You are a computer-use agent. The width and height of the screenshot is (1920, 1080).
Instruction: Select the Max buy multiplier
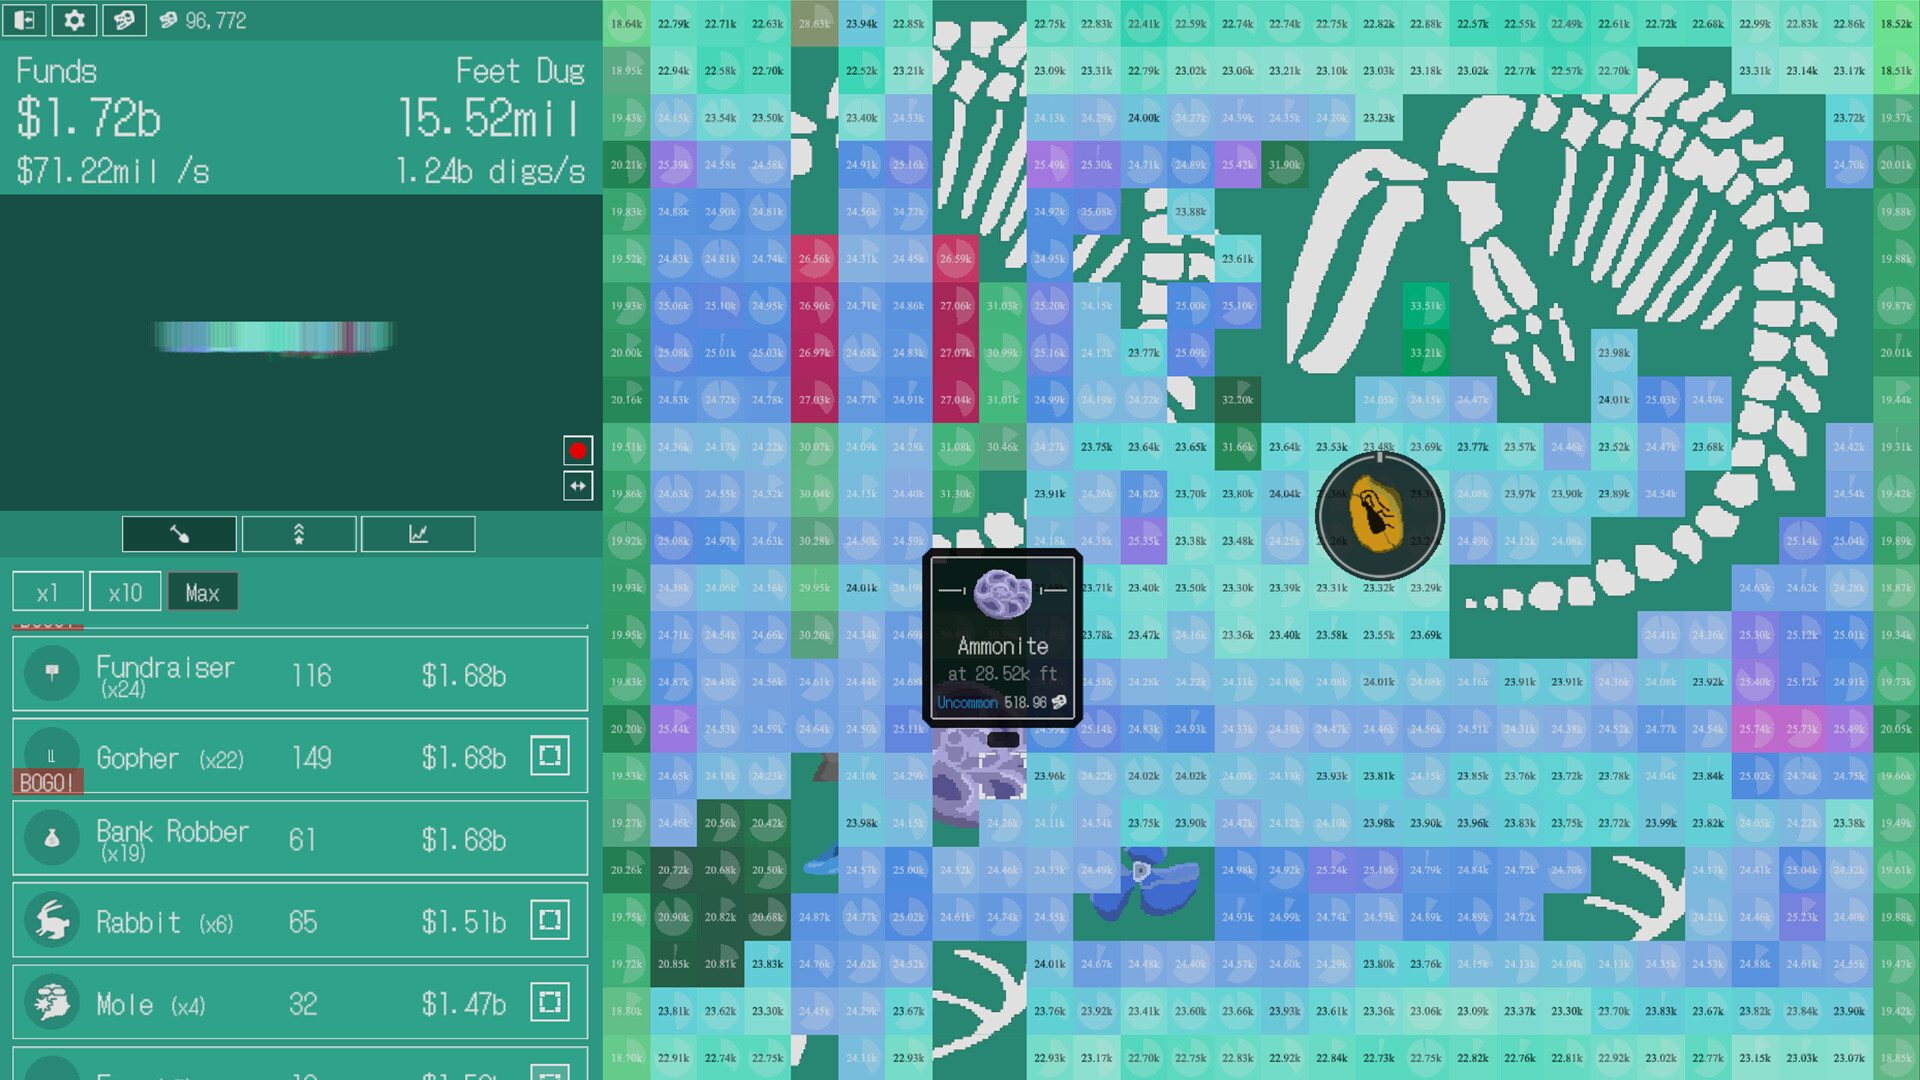tap(202, 591)
